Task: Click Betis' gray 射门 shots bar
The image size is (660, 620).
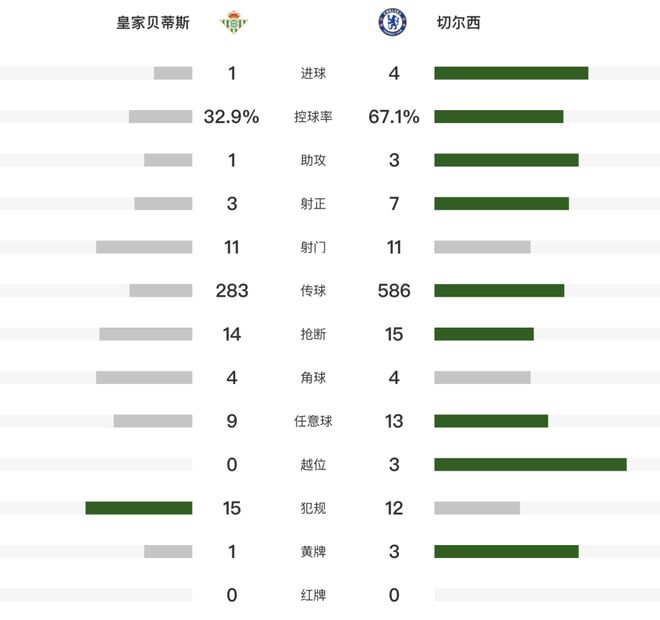Action: click(x=144, y=247)
